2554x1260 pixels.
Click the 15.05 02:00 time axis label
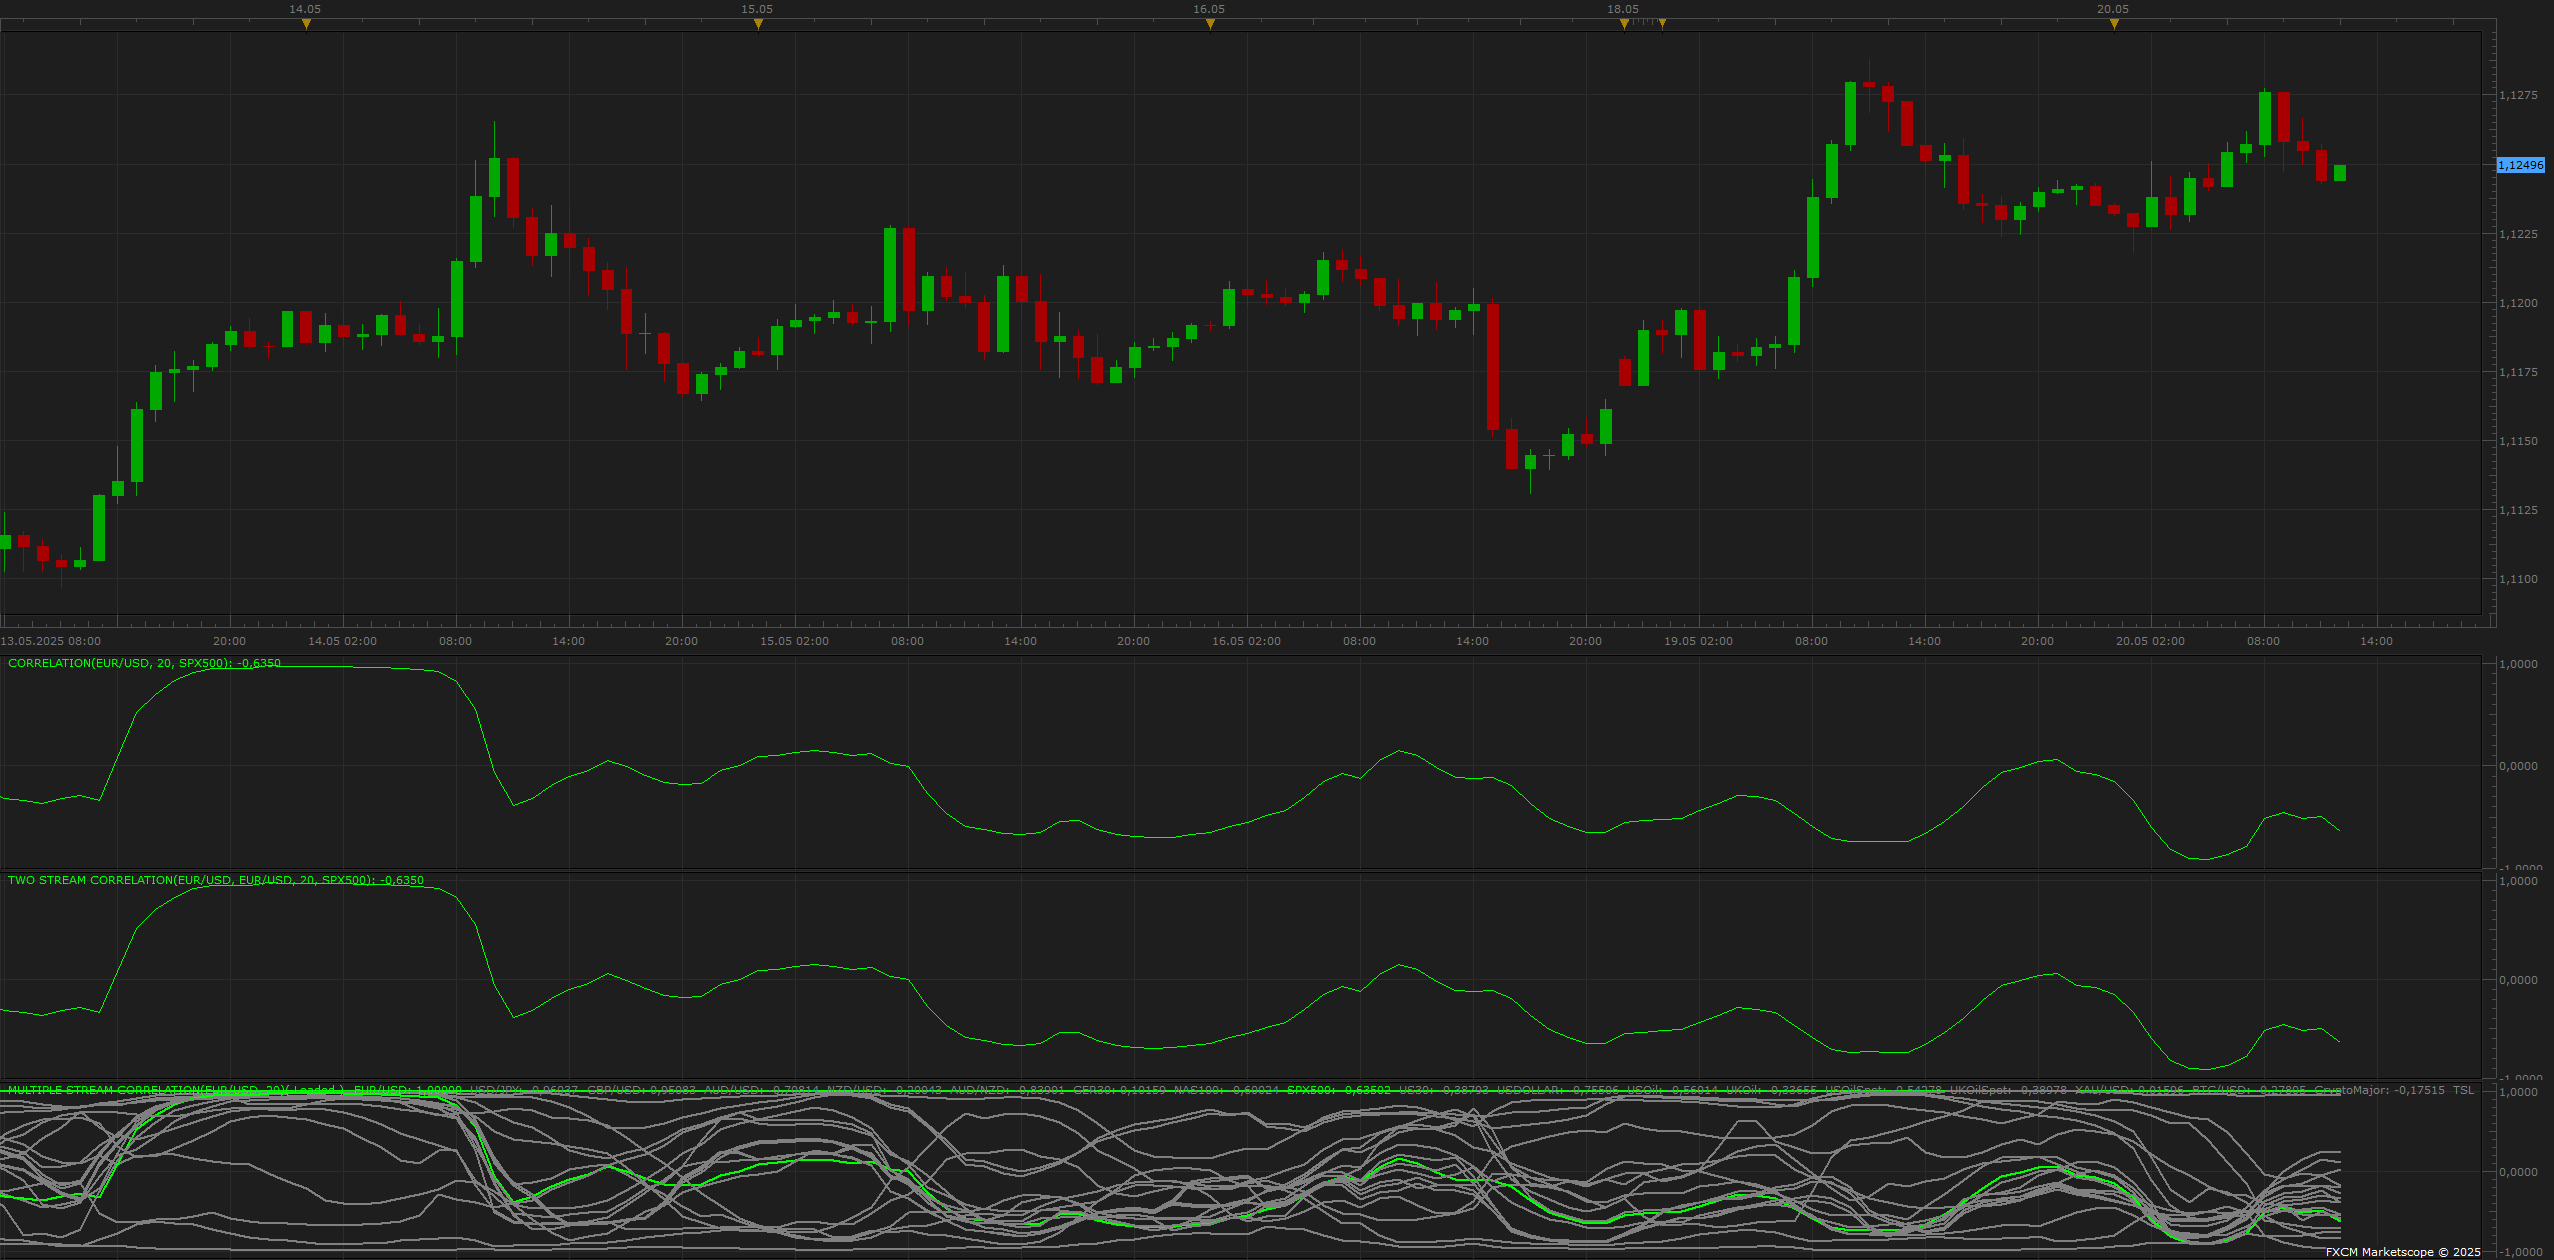coord(794,641)
